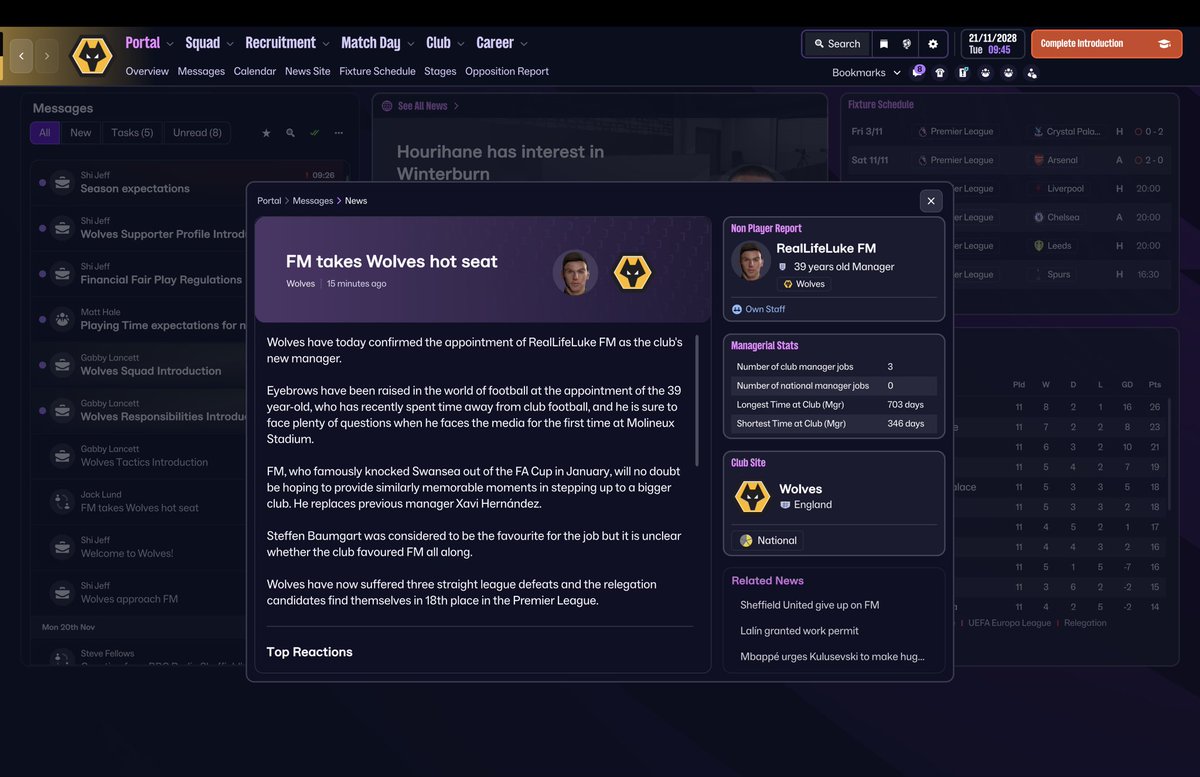1200x777 pixels.
Task: Open the Squad main menu
Action: 203,43
